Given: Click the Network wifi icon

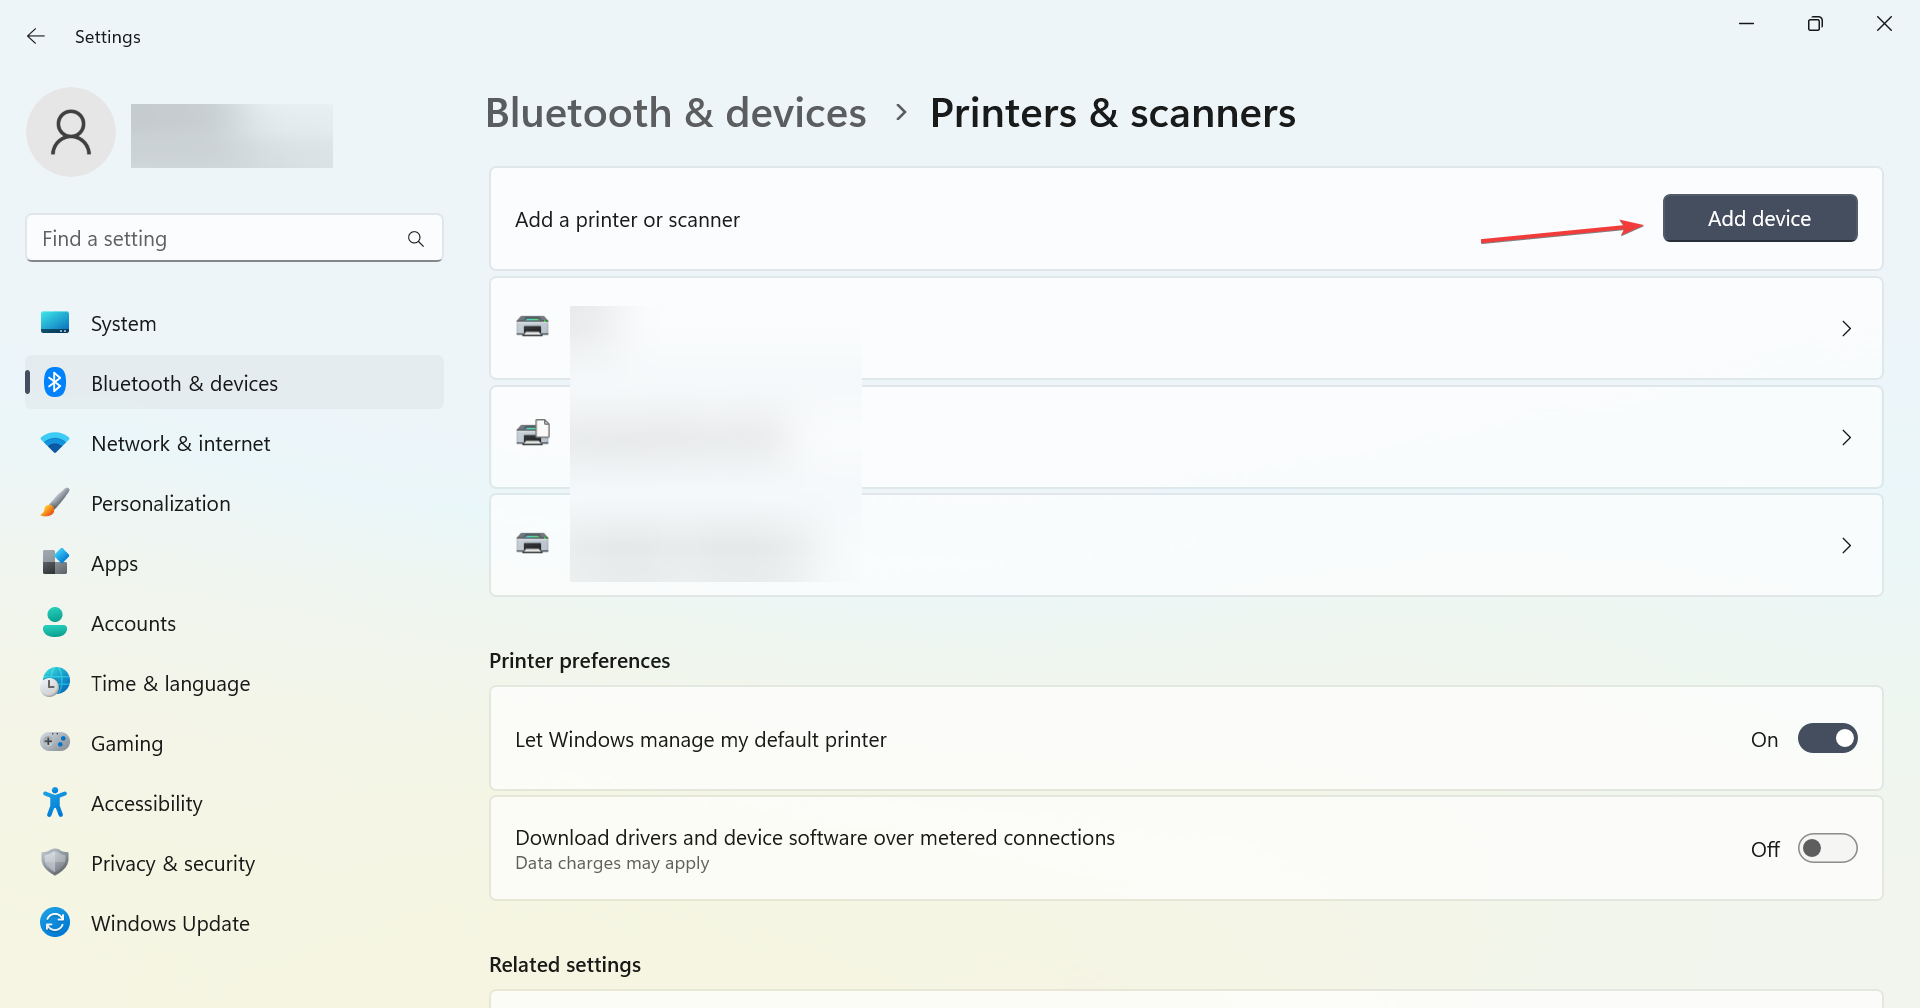Looking at the screenshot, I should [55, 442].
